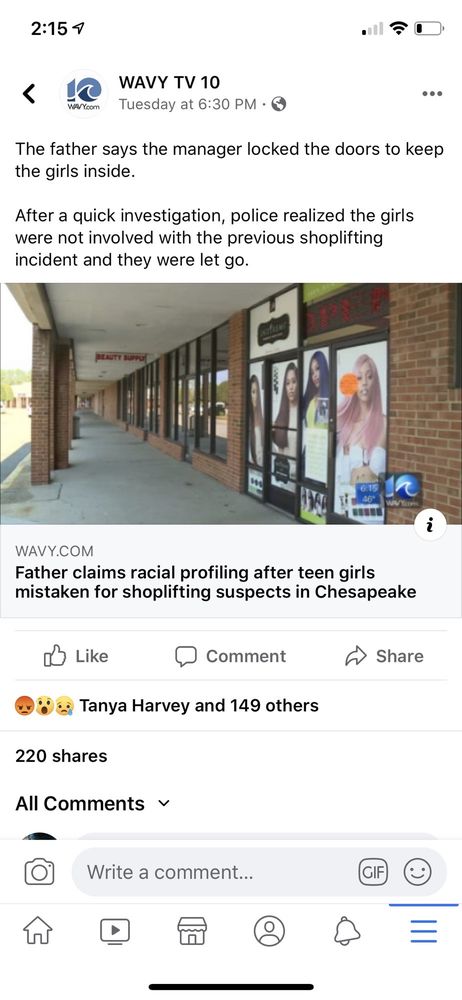This screenshot has height=1000, width=462.
Task: Open the Marketplace storefront tab
Action: (x=192, y=931)
